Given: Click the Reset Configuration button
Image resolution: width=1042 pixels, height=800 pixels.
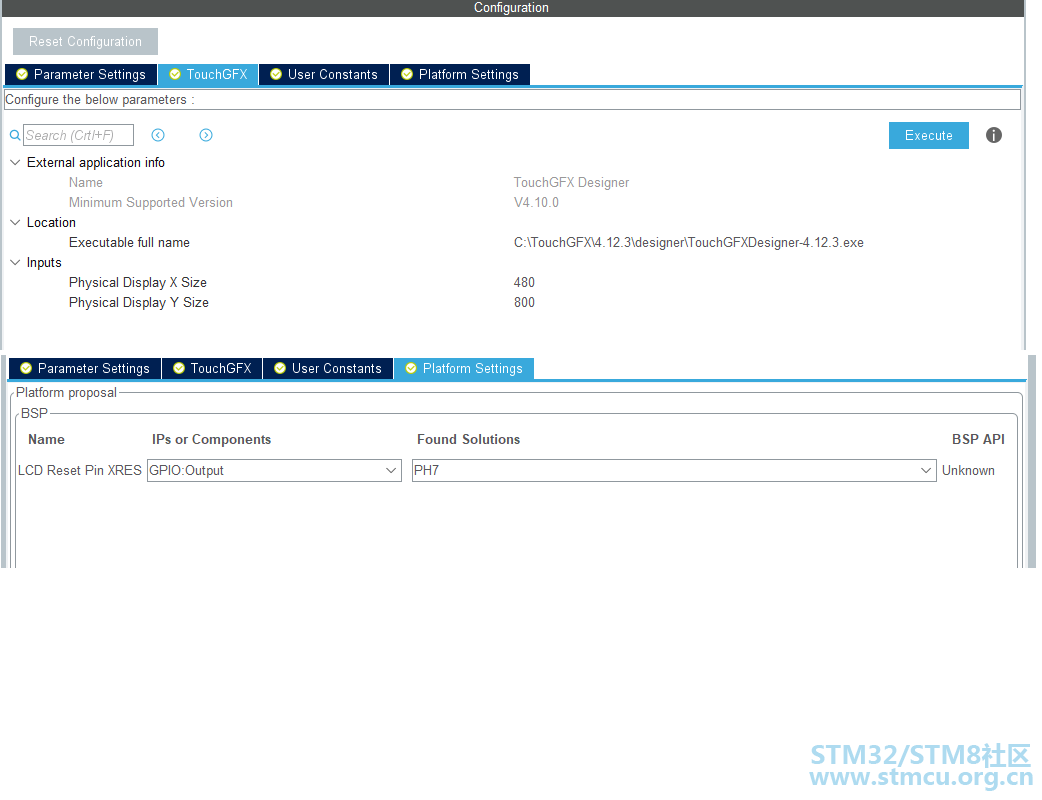Looking at the screenshot, I should [x=85, y=41].
